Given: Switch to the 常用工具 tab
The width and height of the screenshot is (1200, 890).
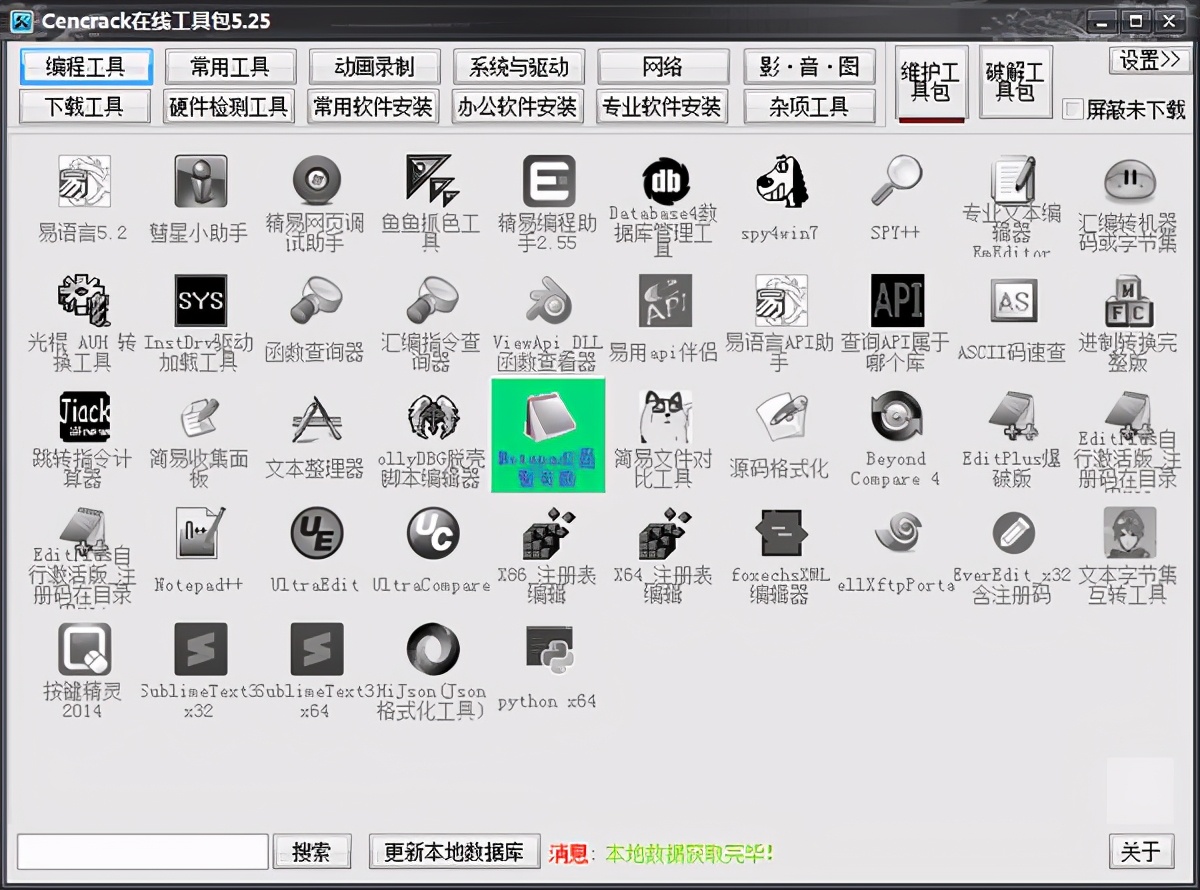Looking at the screenshot, I should (x=230, y=67).
